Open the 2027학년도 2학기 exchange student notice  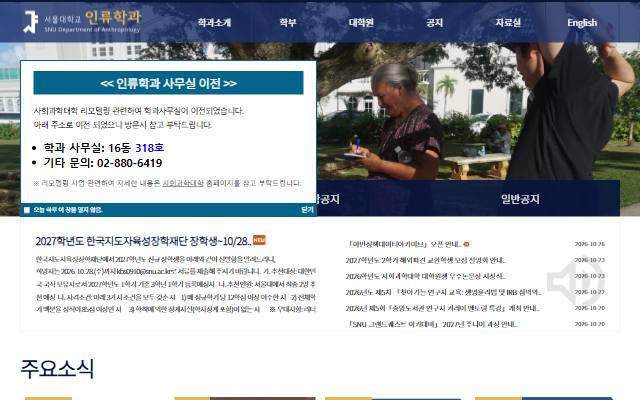pyautogui.click(x=425, y=260)
